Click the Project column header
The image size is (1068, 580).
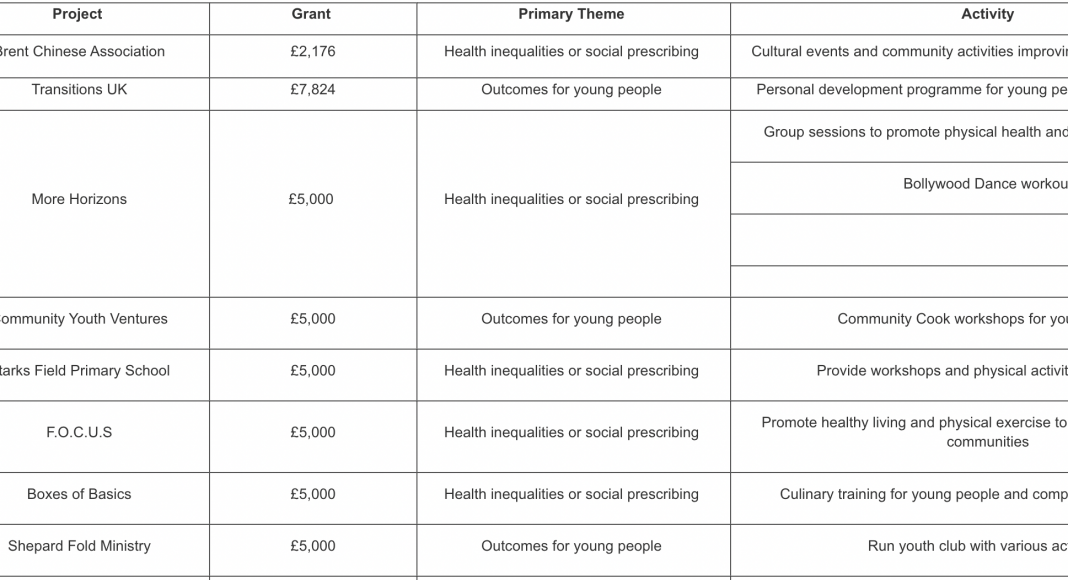tap(77, 14)
